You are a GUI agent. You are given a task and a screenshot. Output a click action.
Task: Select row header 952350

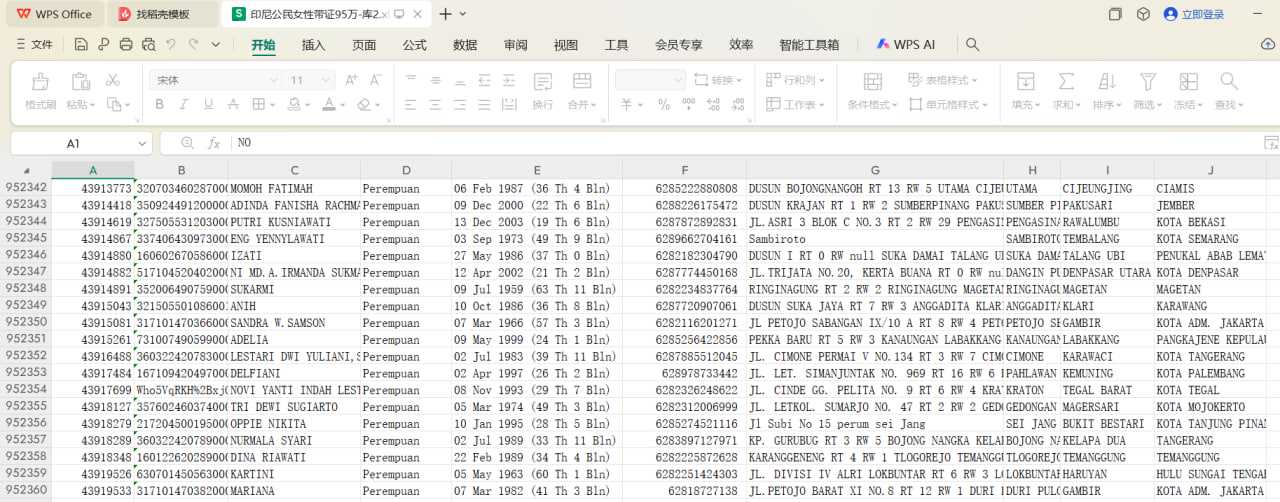(x=25, y=323)
